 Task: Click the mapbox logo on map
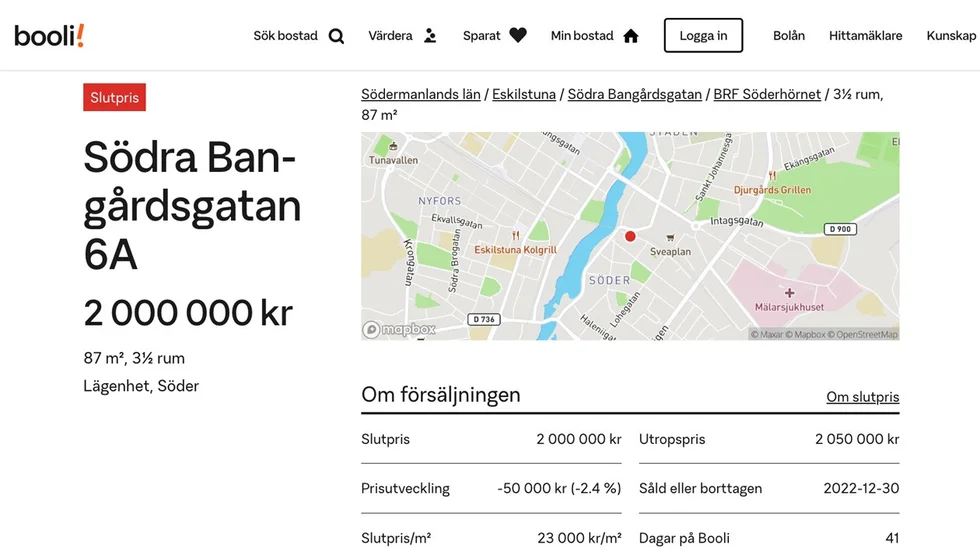click(399, 329)
